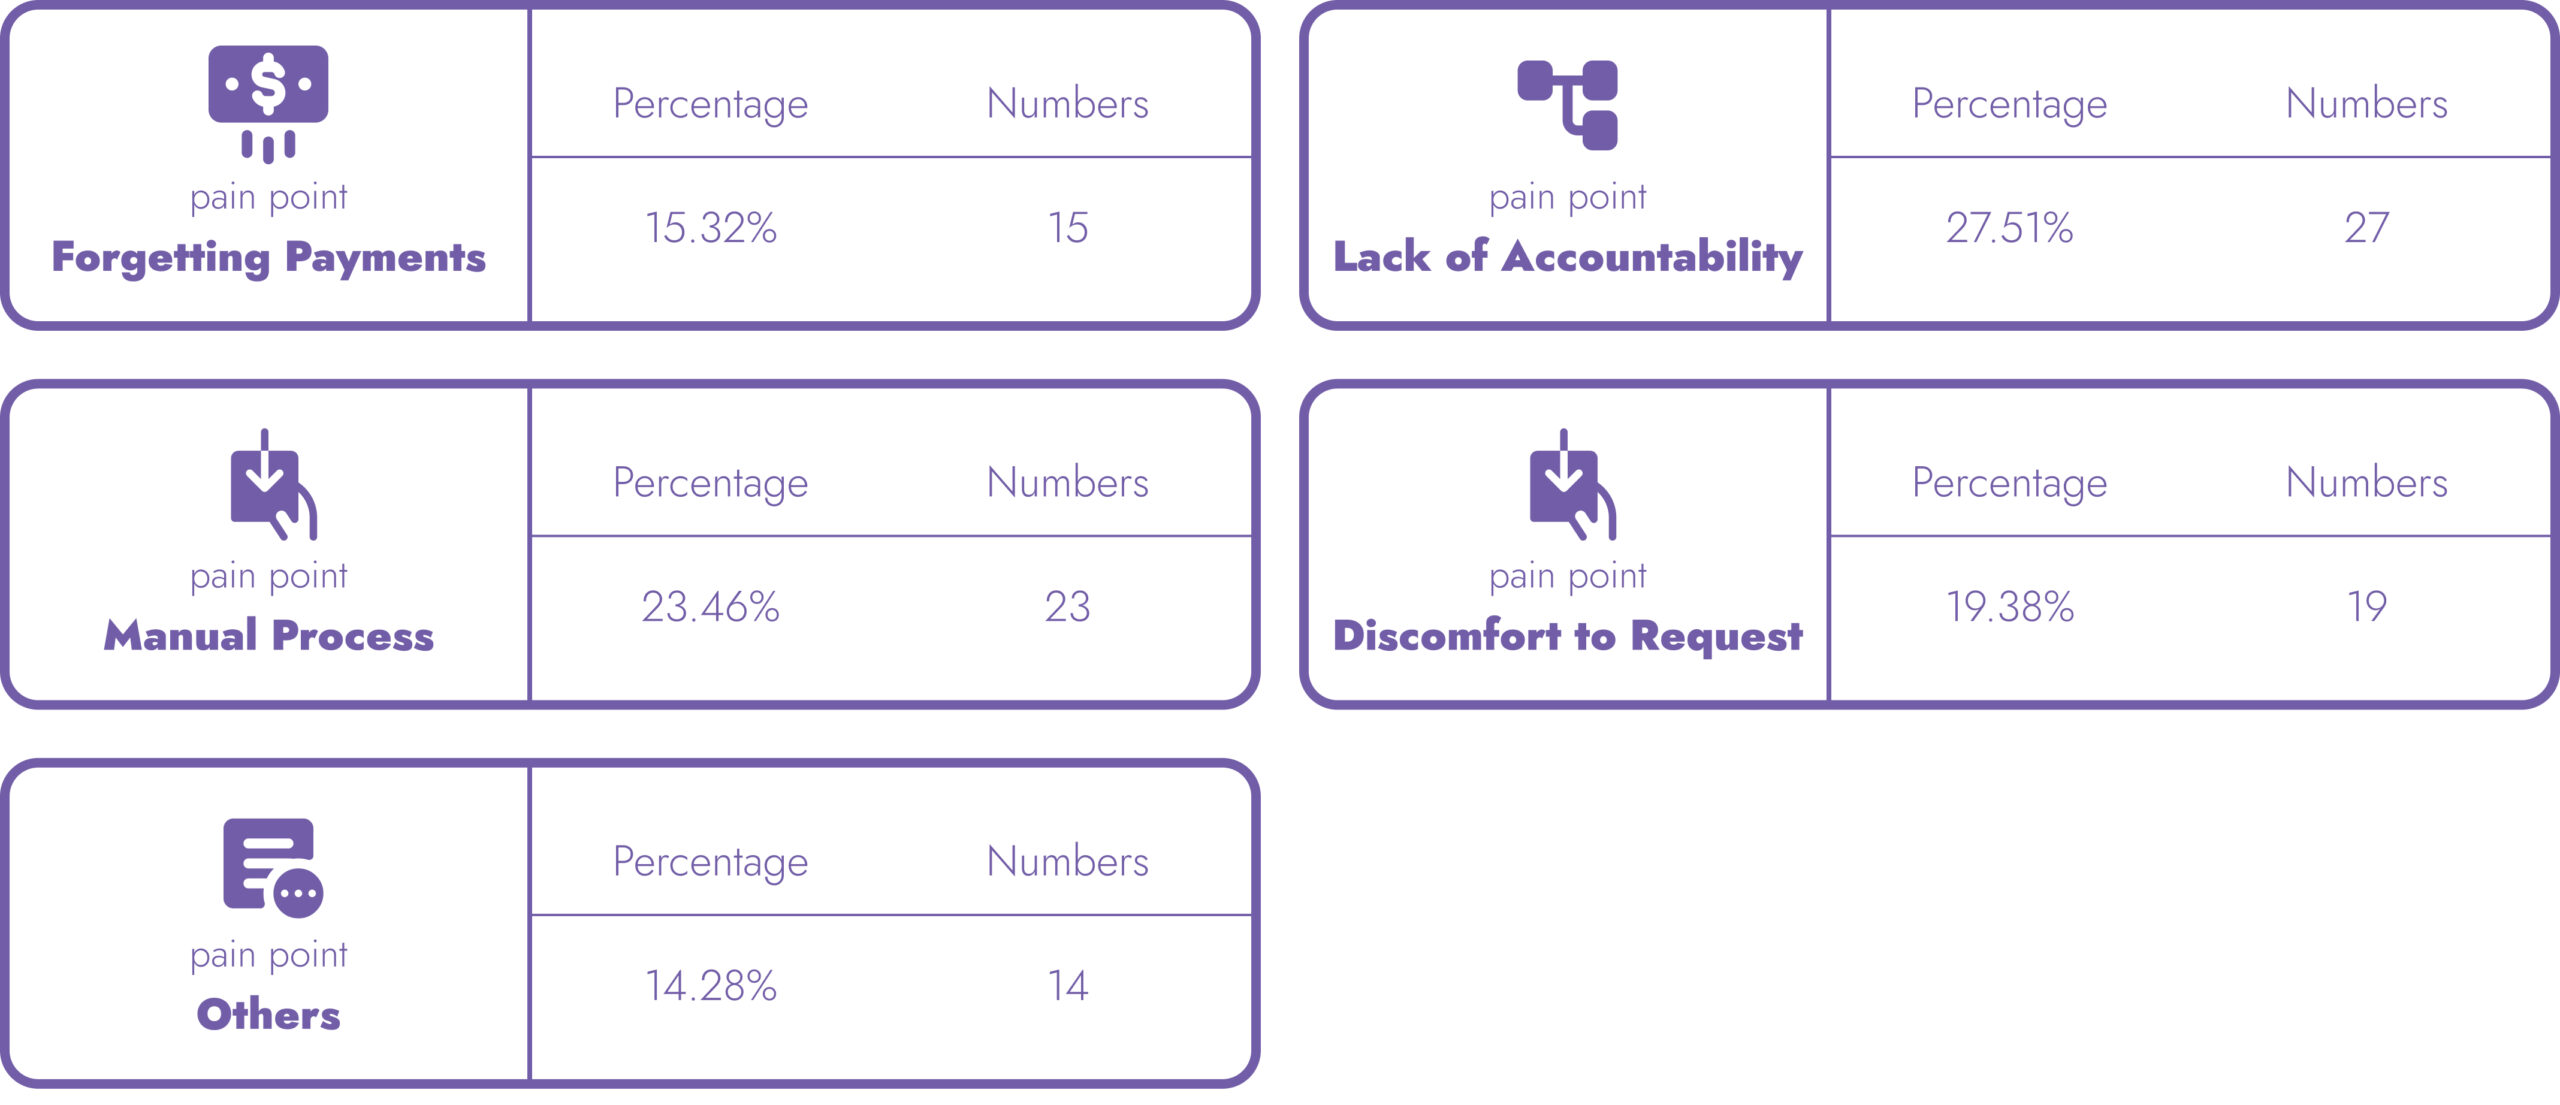Click the dollar bill Forgetting Payments icon
The height and width of the screenshot is (1105, 2560).
pyautogui.click(x=268, y=102)
